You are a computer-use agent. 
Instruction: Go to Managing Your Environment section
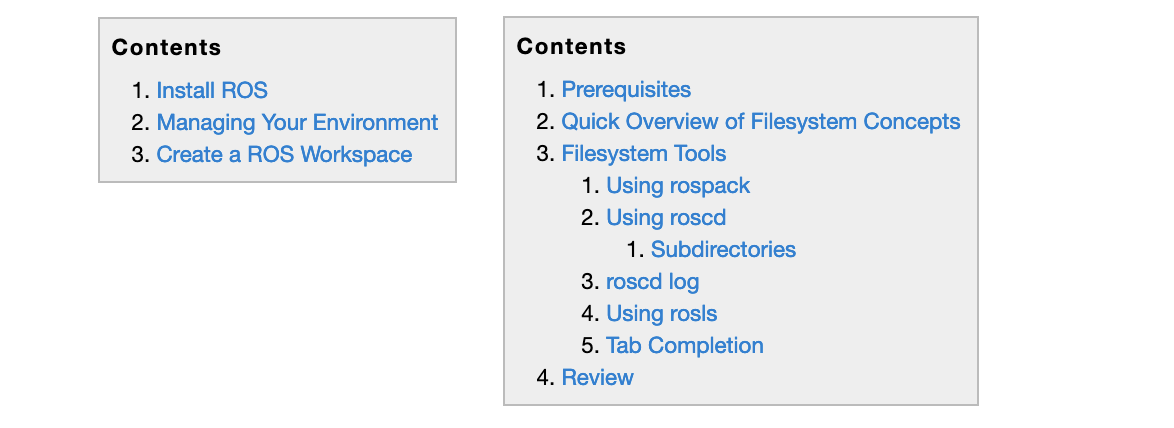pos(297,123)
